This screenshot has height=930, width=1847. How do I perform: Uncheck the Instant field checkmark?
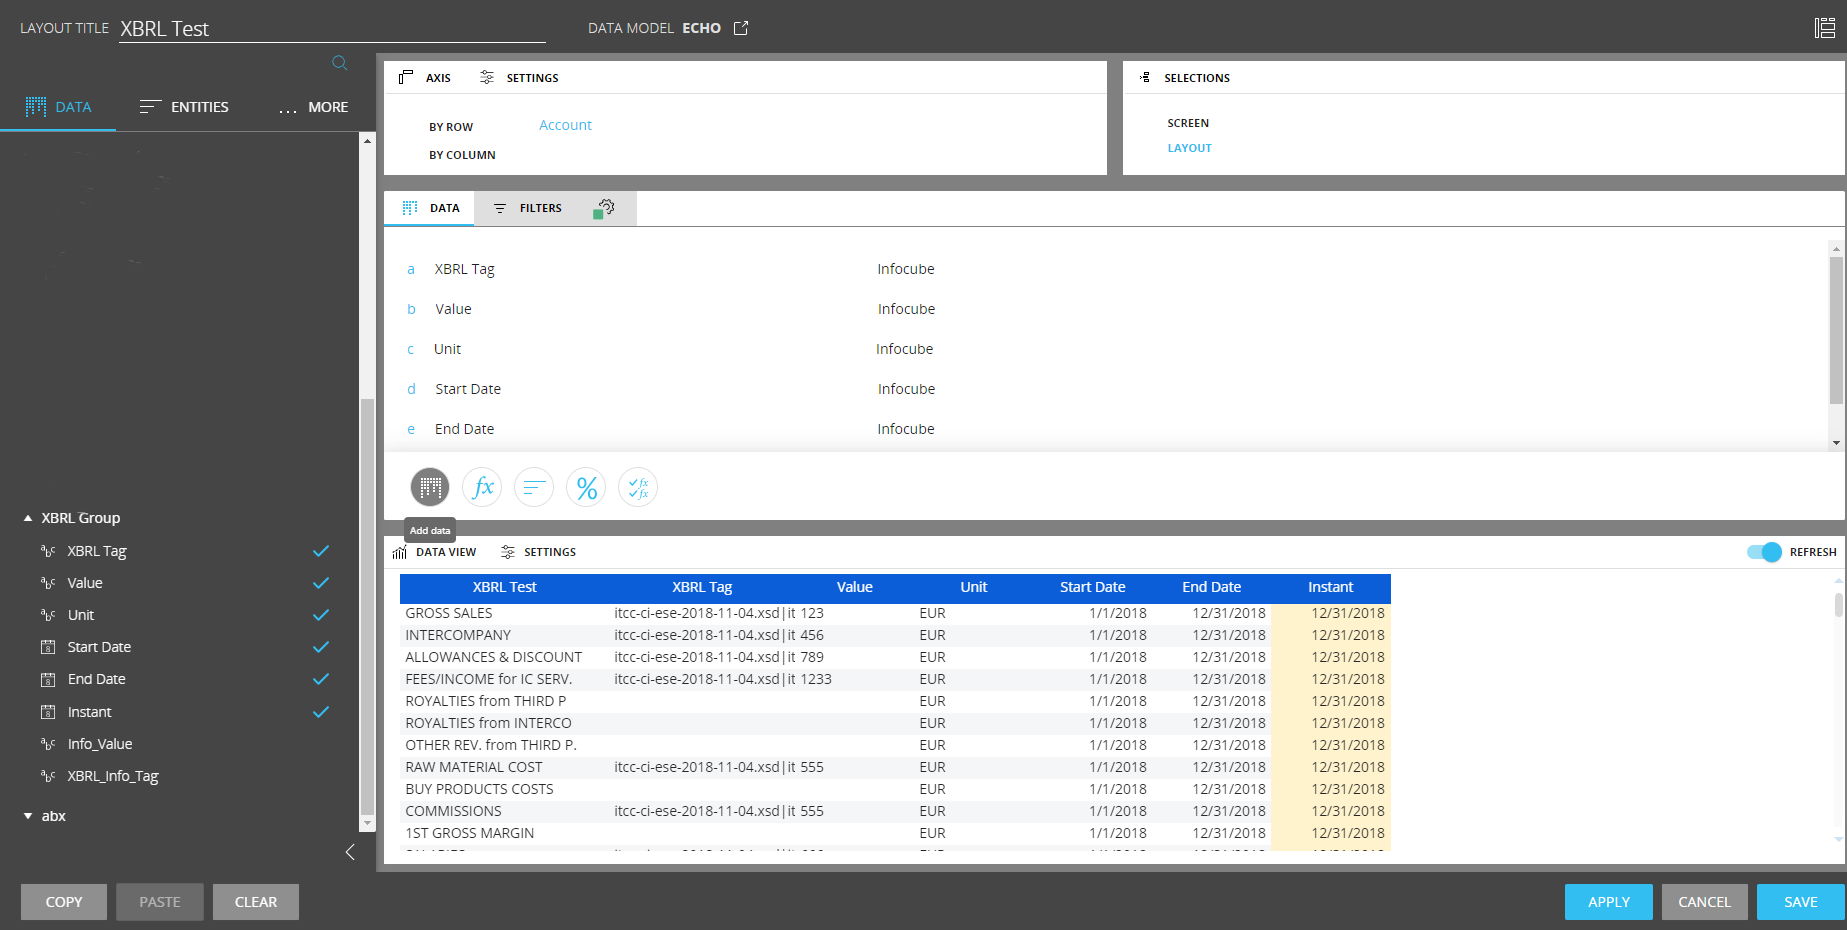(x=320, y=711)
